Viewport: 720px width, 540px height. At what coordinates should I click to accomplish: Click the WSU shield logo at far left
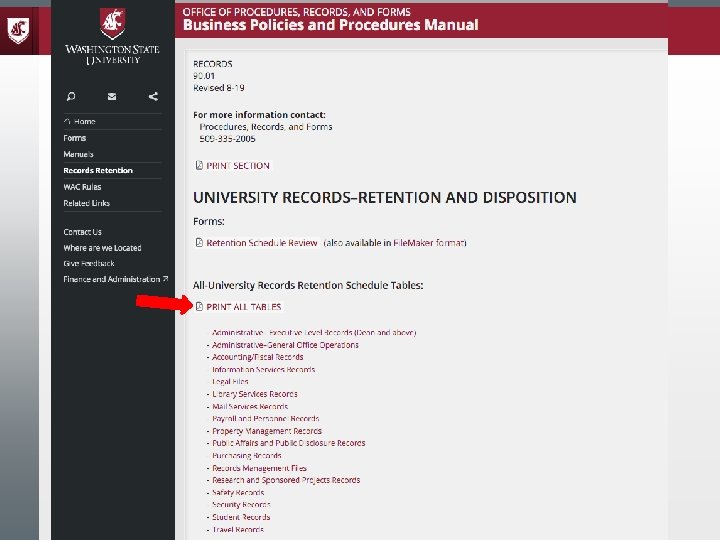tap(18, 31)
